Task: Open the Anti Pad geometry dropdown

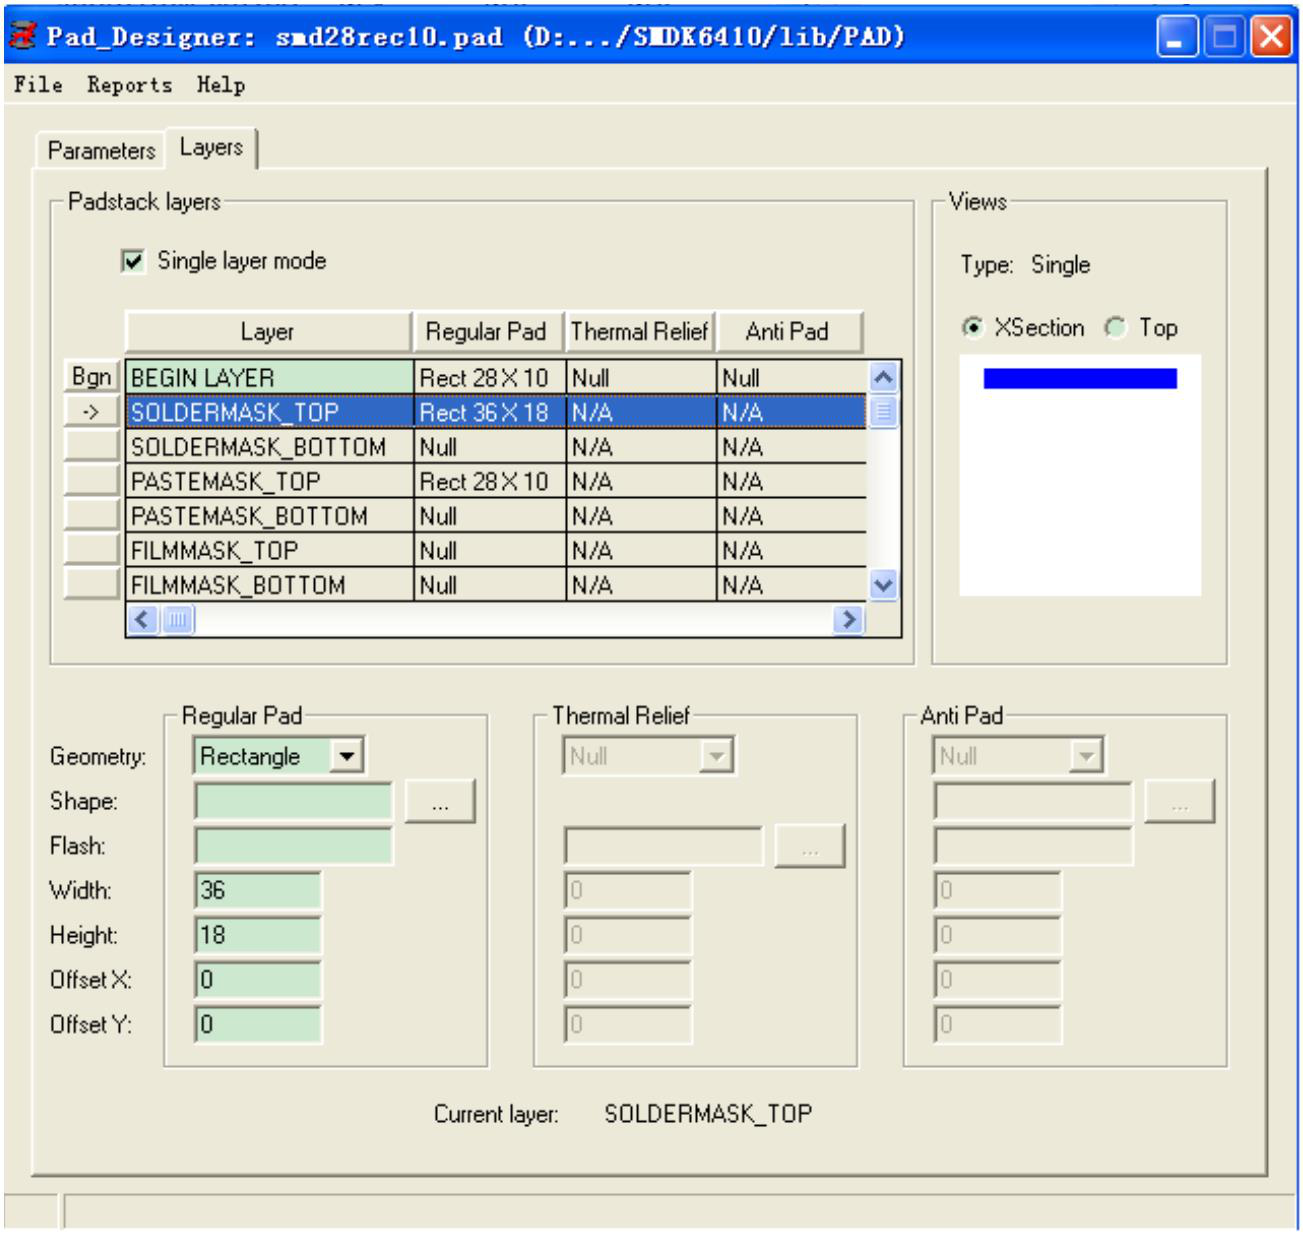Action: [x=1085, y=756]
